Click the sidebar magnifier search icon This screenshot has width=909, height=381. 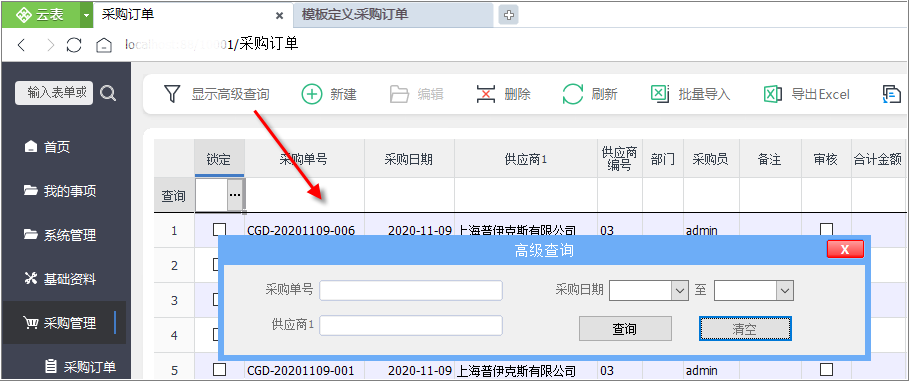pos(108,93)
